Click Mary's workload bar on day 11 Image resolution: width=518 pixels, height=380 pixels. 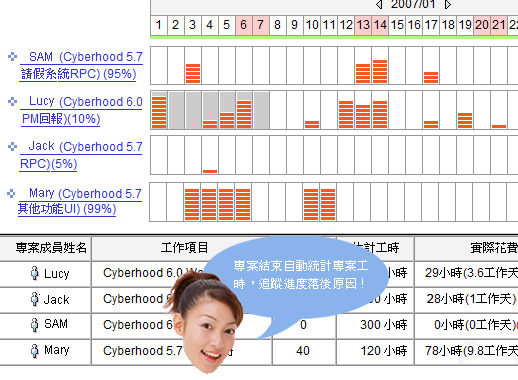tap(328, 204)
